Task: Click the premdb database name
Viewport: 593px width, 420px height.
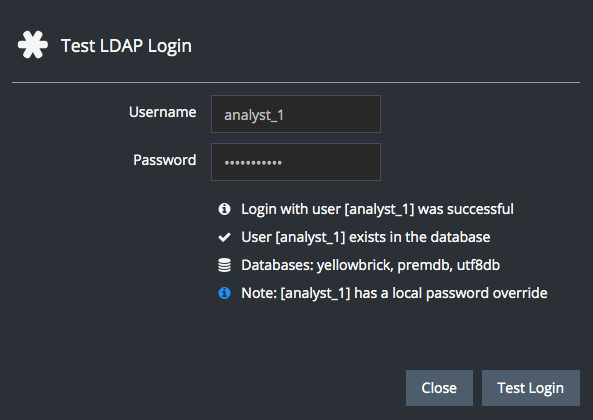Action: [425, 265]
